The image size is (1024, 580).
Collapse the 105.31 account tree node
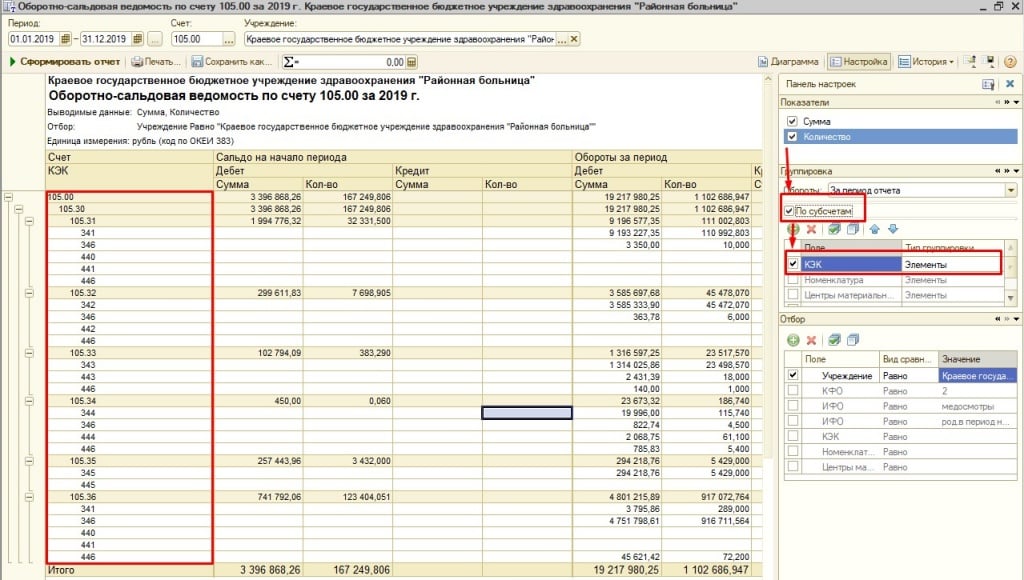28,221
